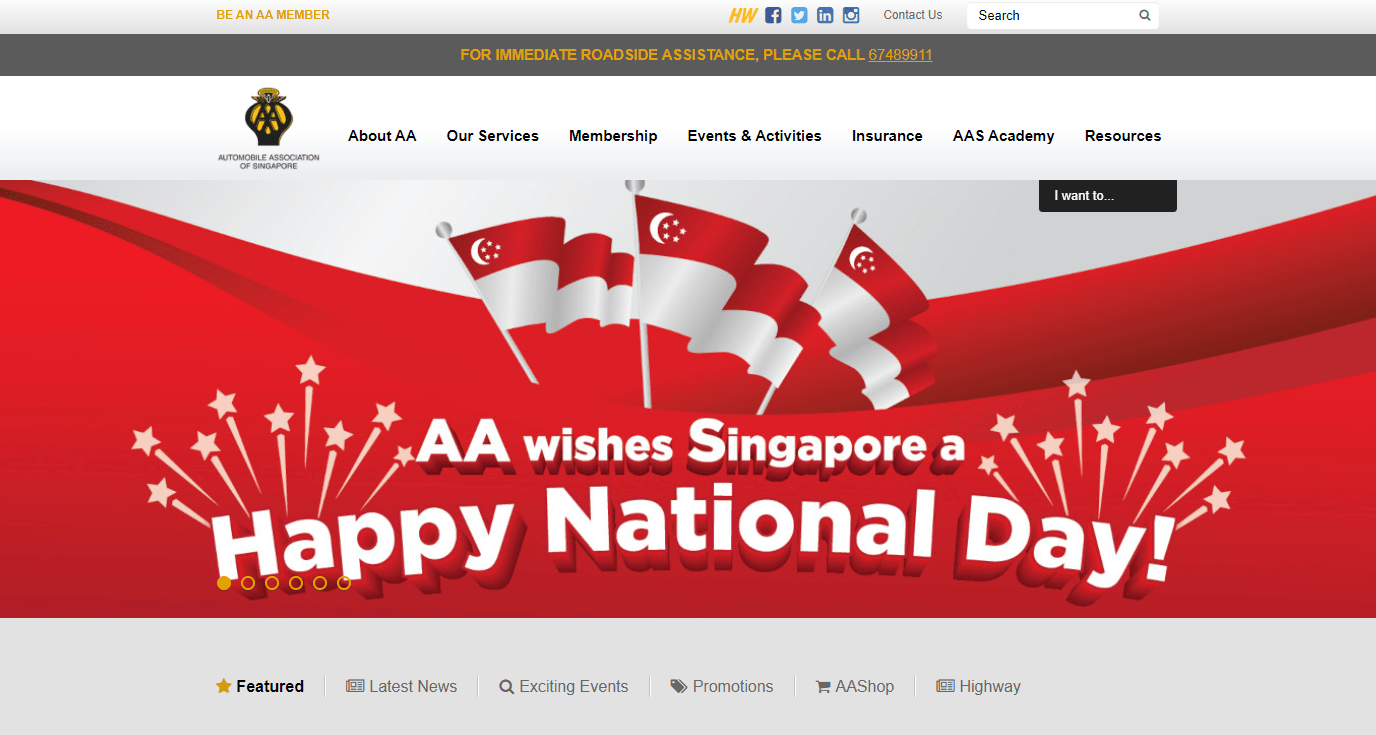
Task: Open the LinkedIn social icon
Action: click(x=825, y=15)
